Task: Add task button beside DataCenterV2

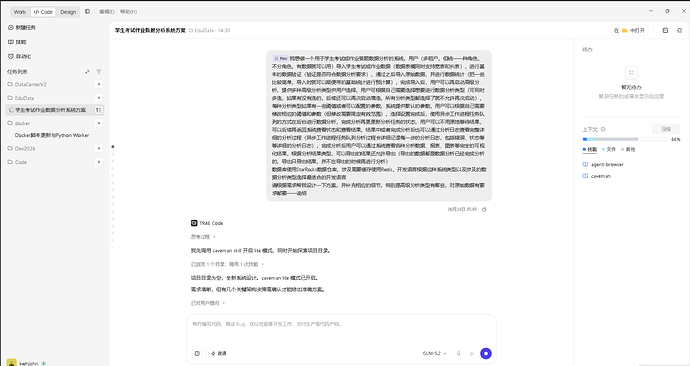Action: [99, 84]
